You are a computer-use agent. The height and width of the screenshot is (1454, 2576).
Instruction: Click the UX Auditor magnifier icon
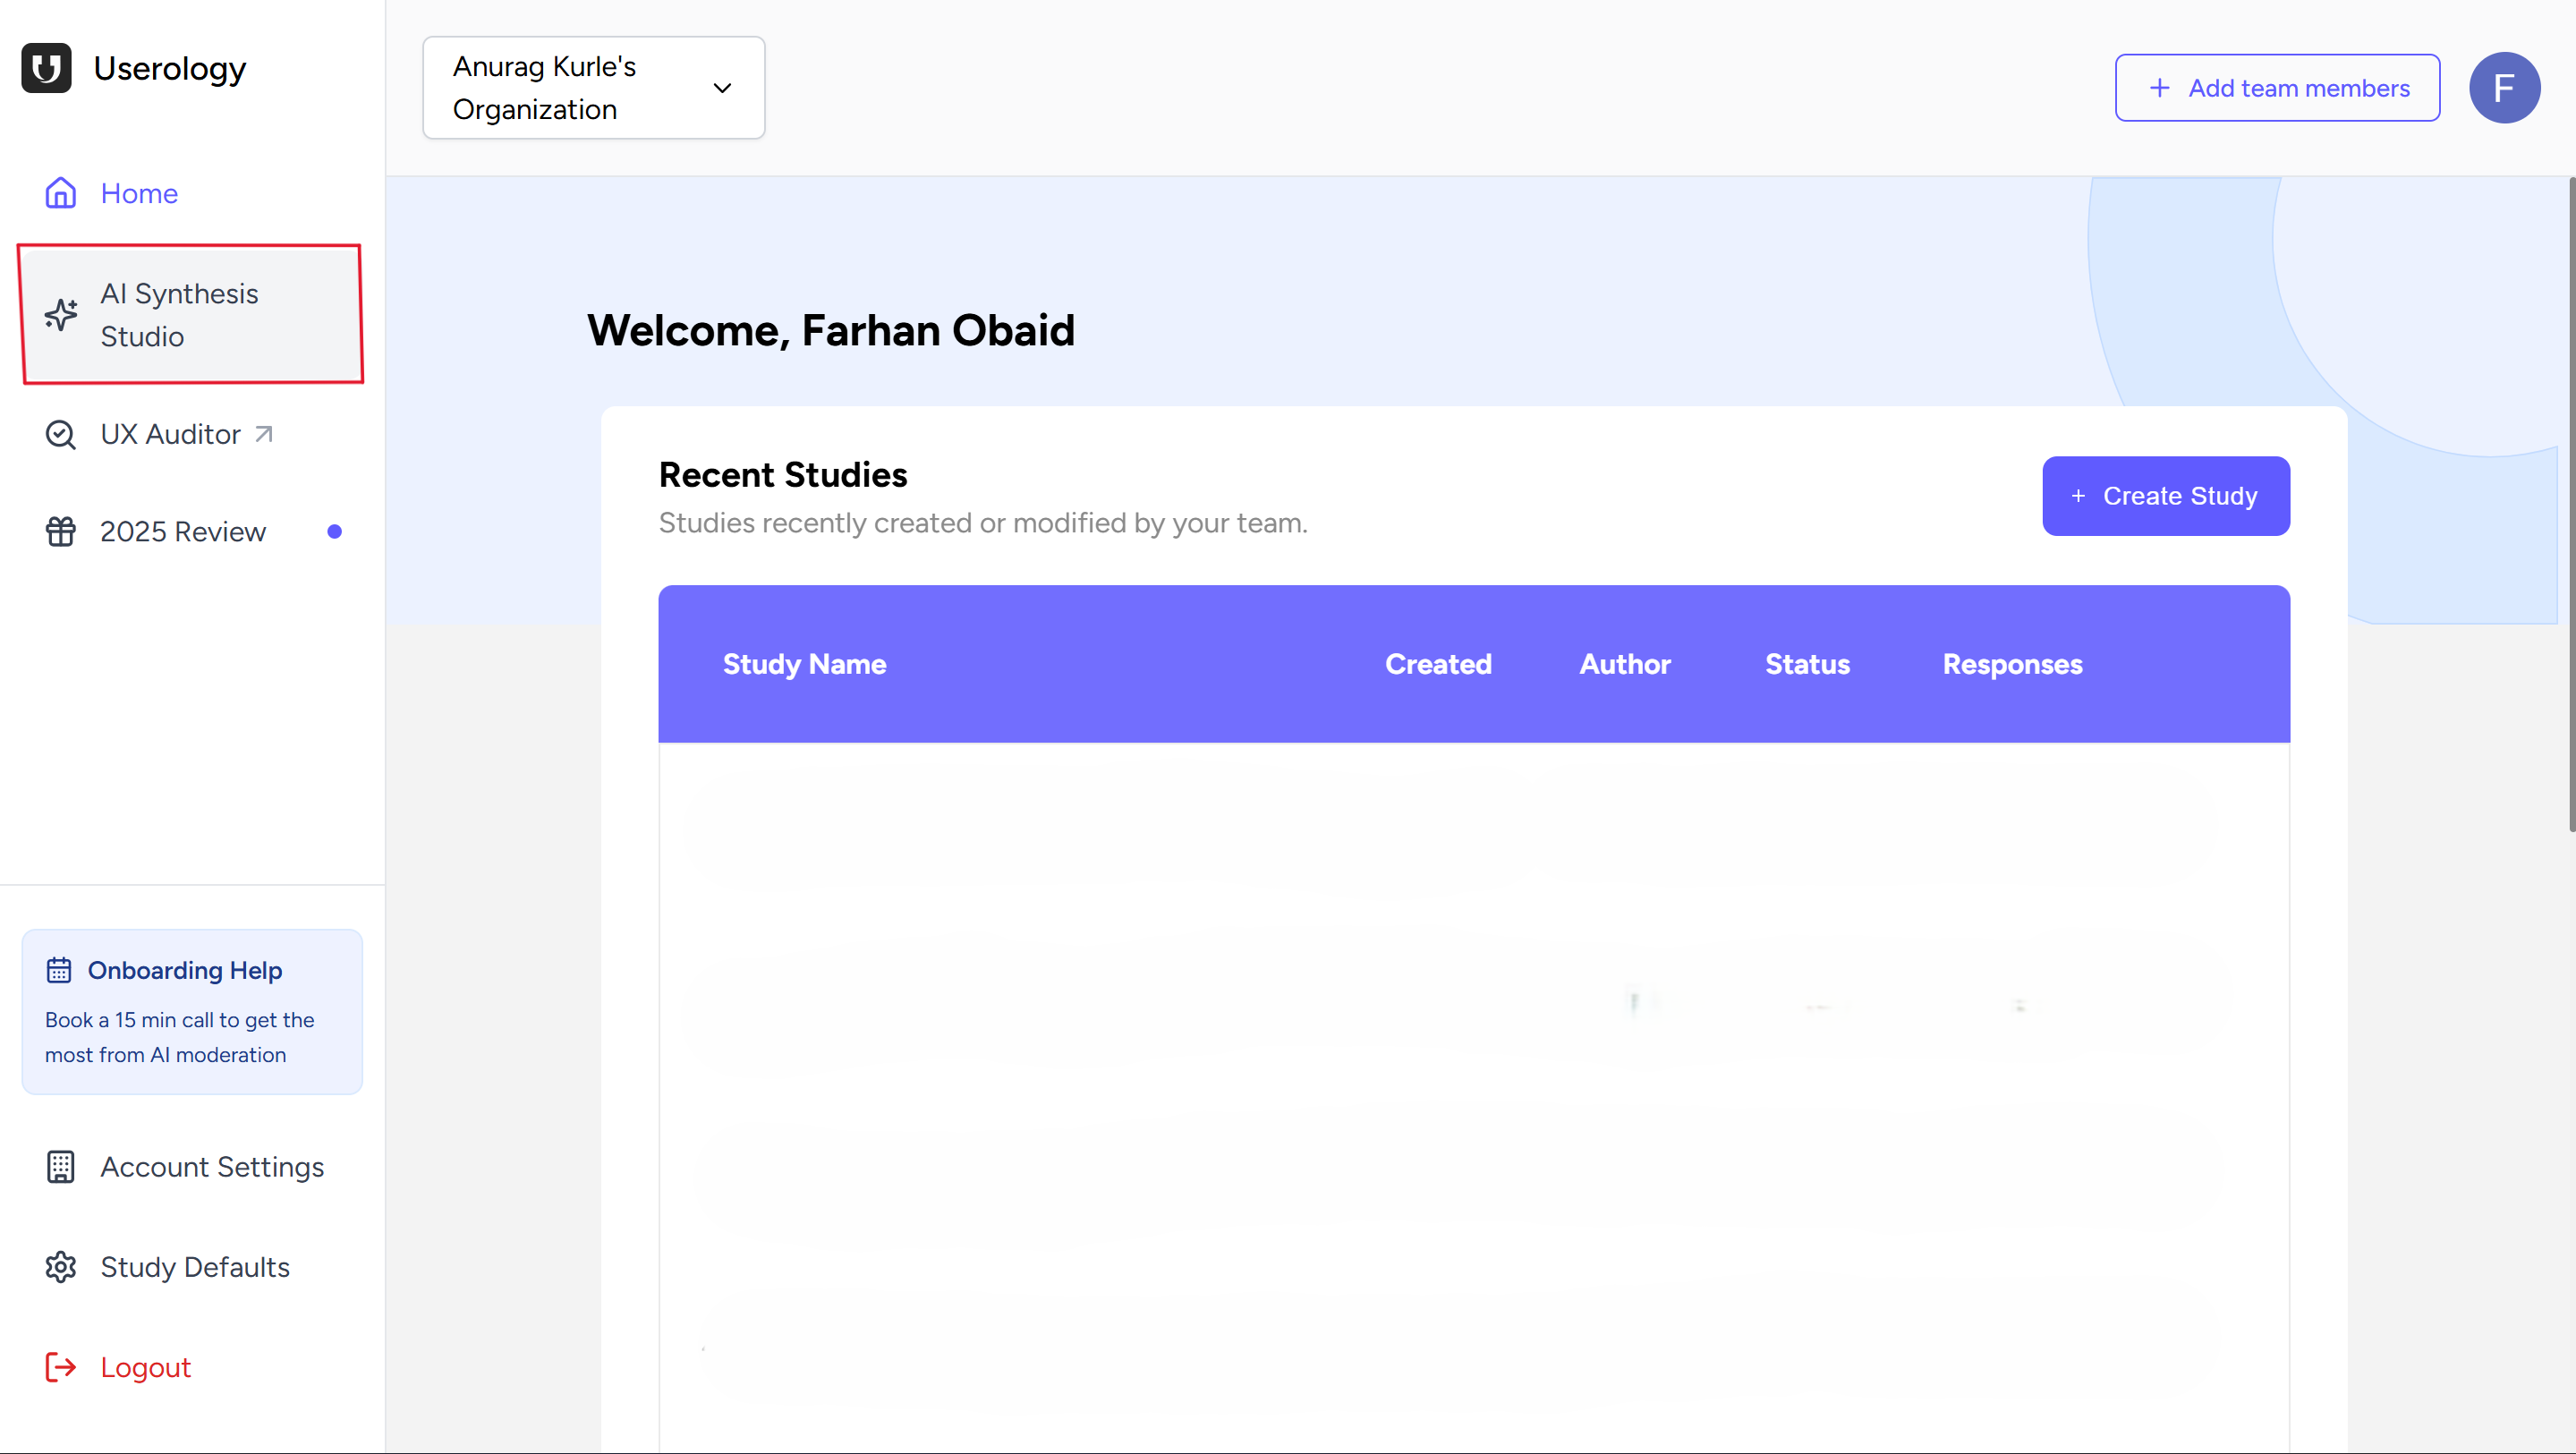coord(60,434)
